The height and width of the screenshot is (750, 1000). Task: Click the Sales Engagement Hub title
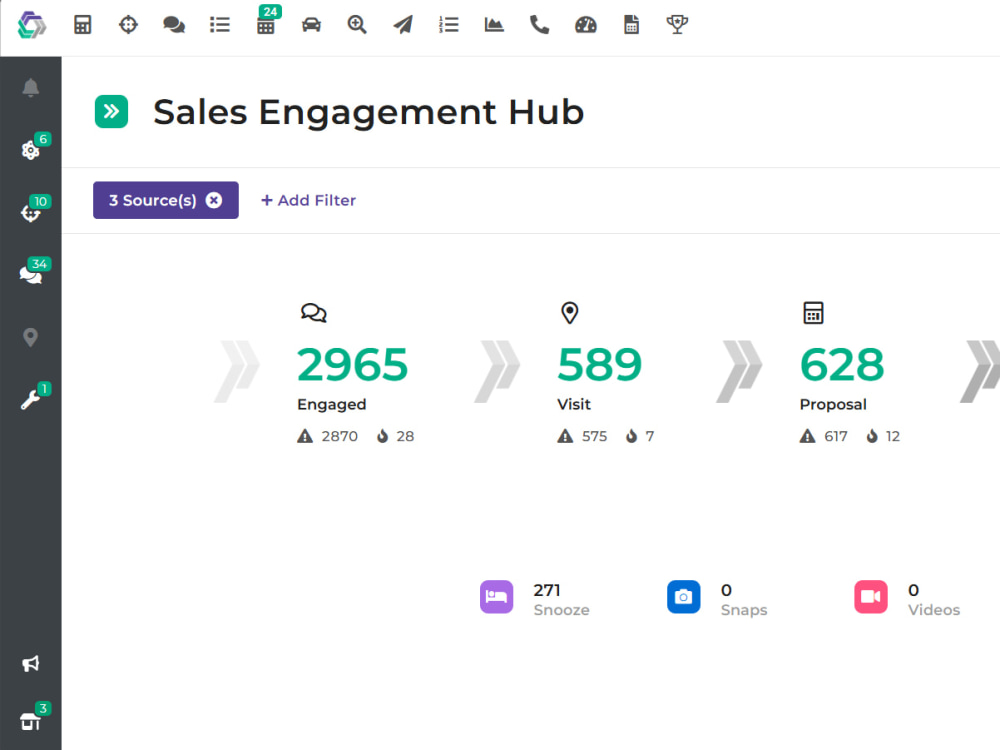369,112
